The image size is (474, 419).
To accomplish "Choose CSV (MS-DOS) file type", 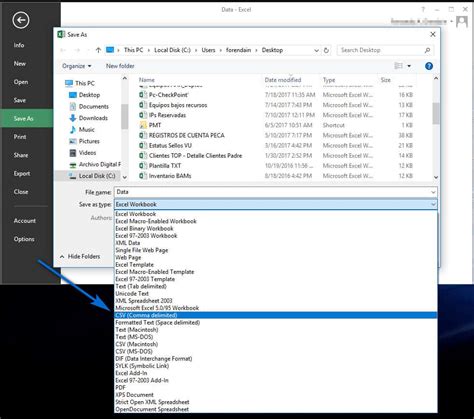I will 275,351.
